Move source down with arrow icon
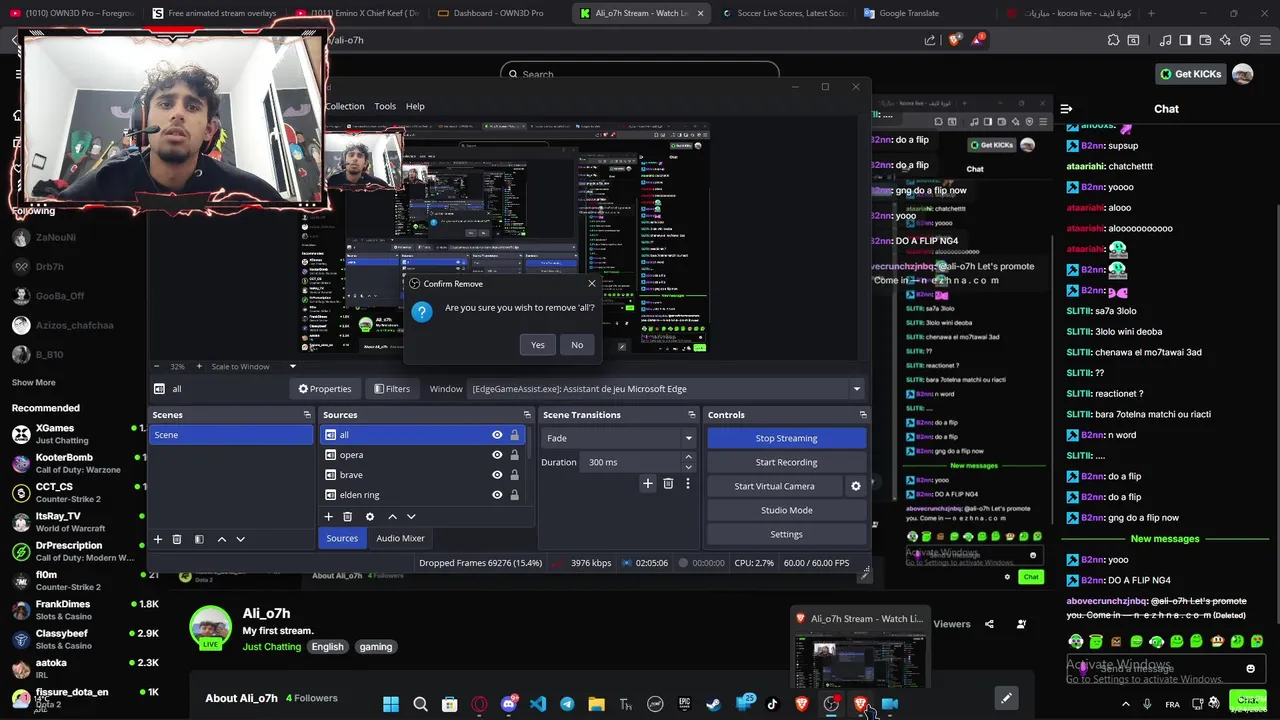Viewport: 1280px width, 720px height. point(411,517)
